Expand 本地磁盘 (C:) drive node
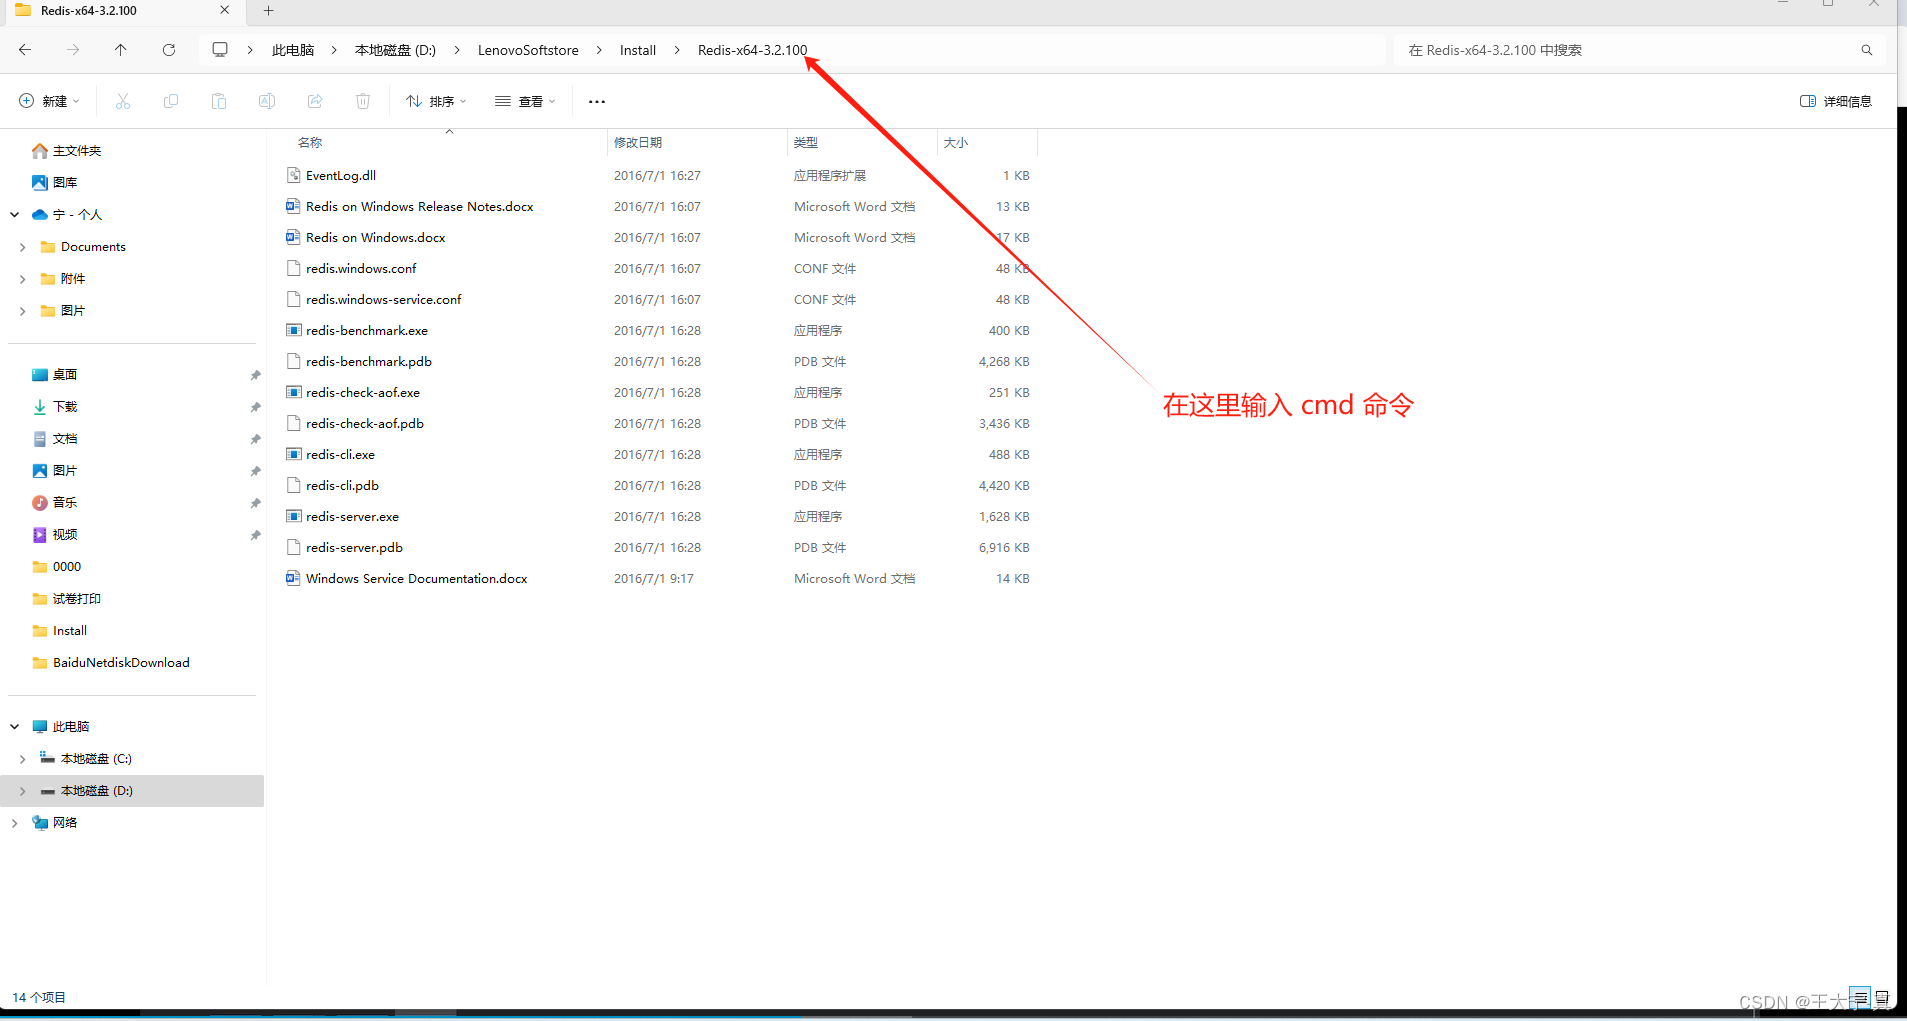1907x1021 pixels. 23,759
